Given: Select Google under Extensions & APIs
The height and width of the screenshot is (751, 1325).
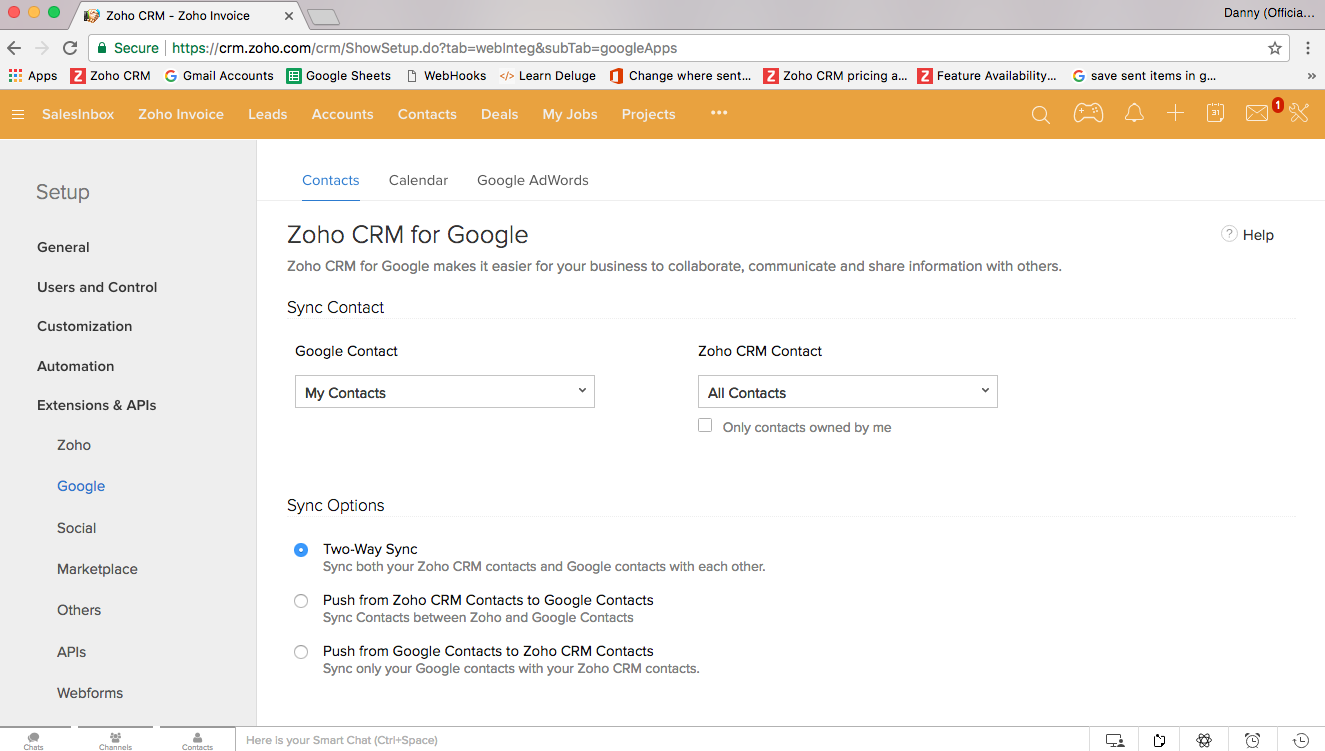Looking at the screenshot, I should pos(81,487).
